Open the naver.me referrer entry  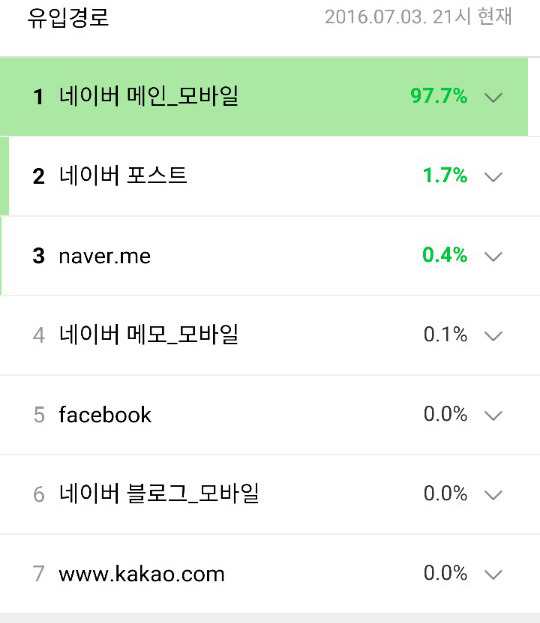[105, 256]
